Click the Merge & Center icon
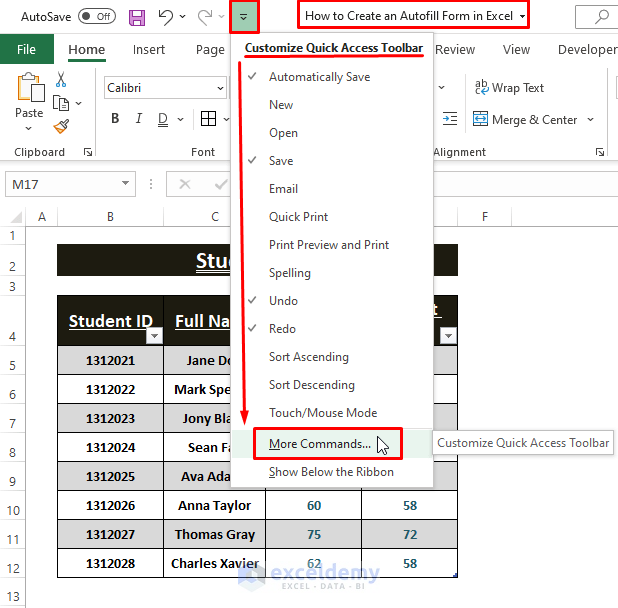The height and width of the screenshot is (608, 618). 480,119
